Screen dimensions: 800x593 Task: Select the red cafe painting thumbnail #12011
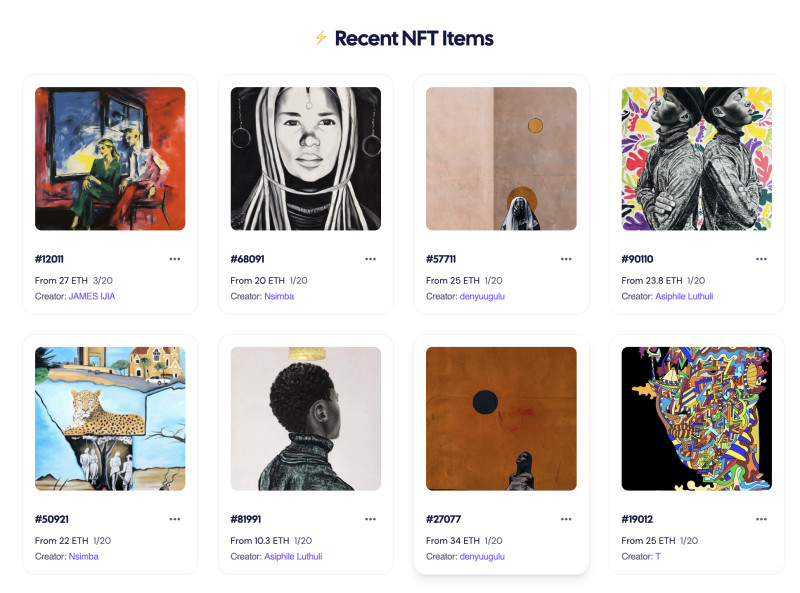[x=110, y=159]
